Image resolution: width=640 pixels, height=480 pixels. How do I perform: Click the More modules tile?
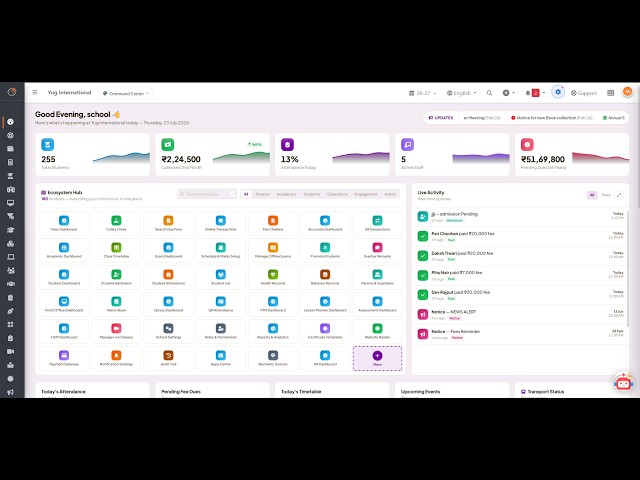[x=377, y=358]
